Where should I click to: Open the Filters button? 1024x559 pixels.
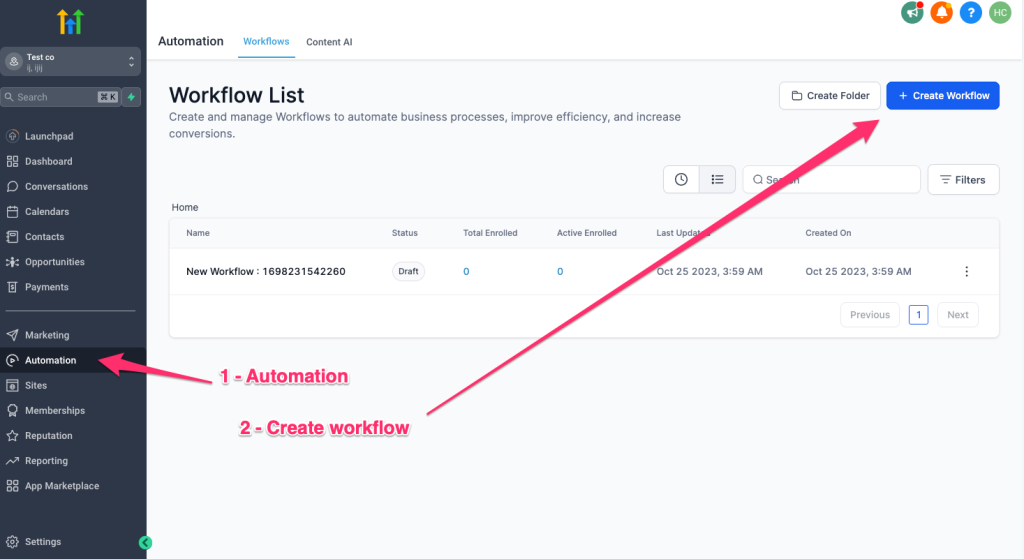point(963,180)
